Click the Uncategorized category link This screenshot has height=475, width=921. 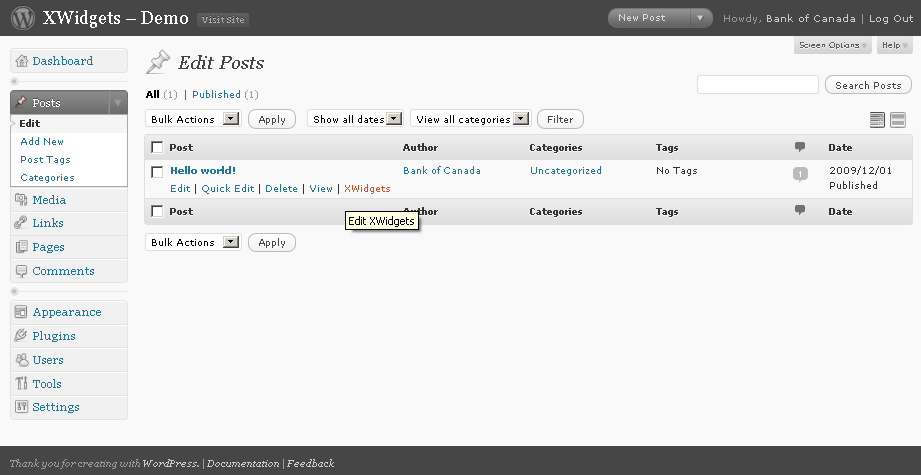(x=566, y=171)
